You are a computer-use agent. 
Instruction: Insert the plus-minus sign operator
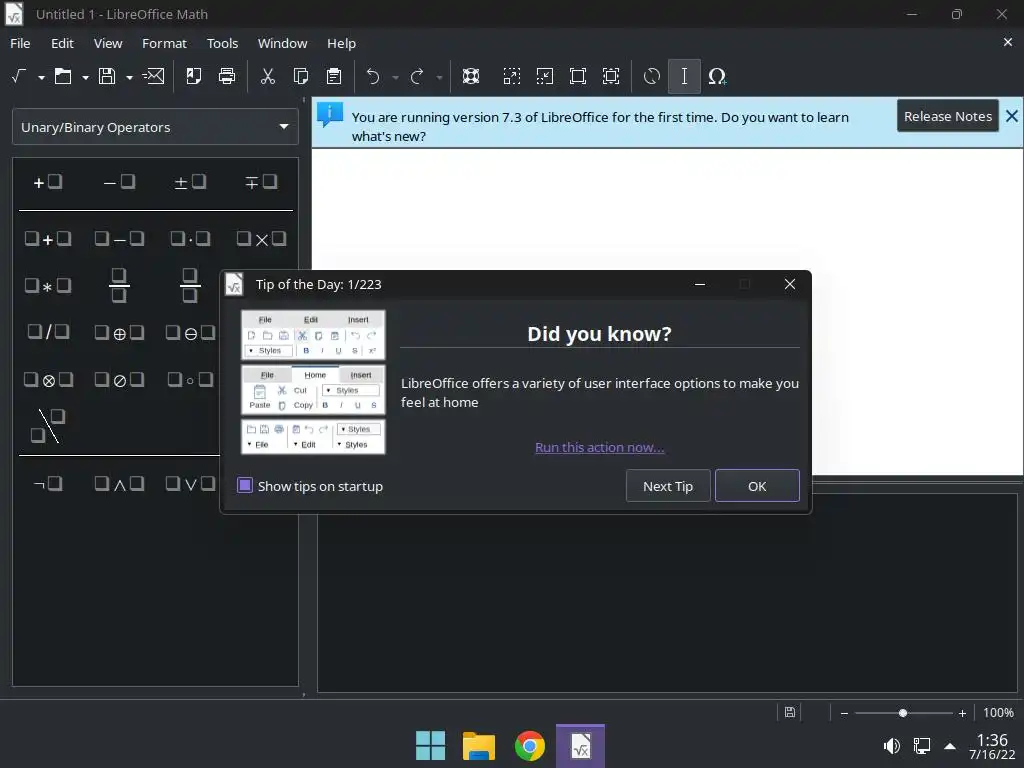click(x=190, y=182)
